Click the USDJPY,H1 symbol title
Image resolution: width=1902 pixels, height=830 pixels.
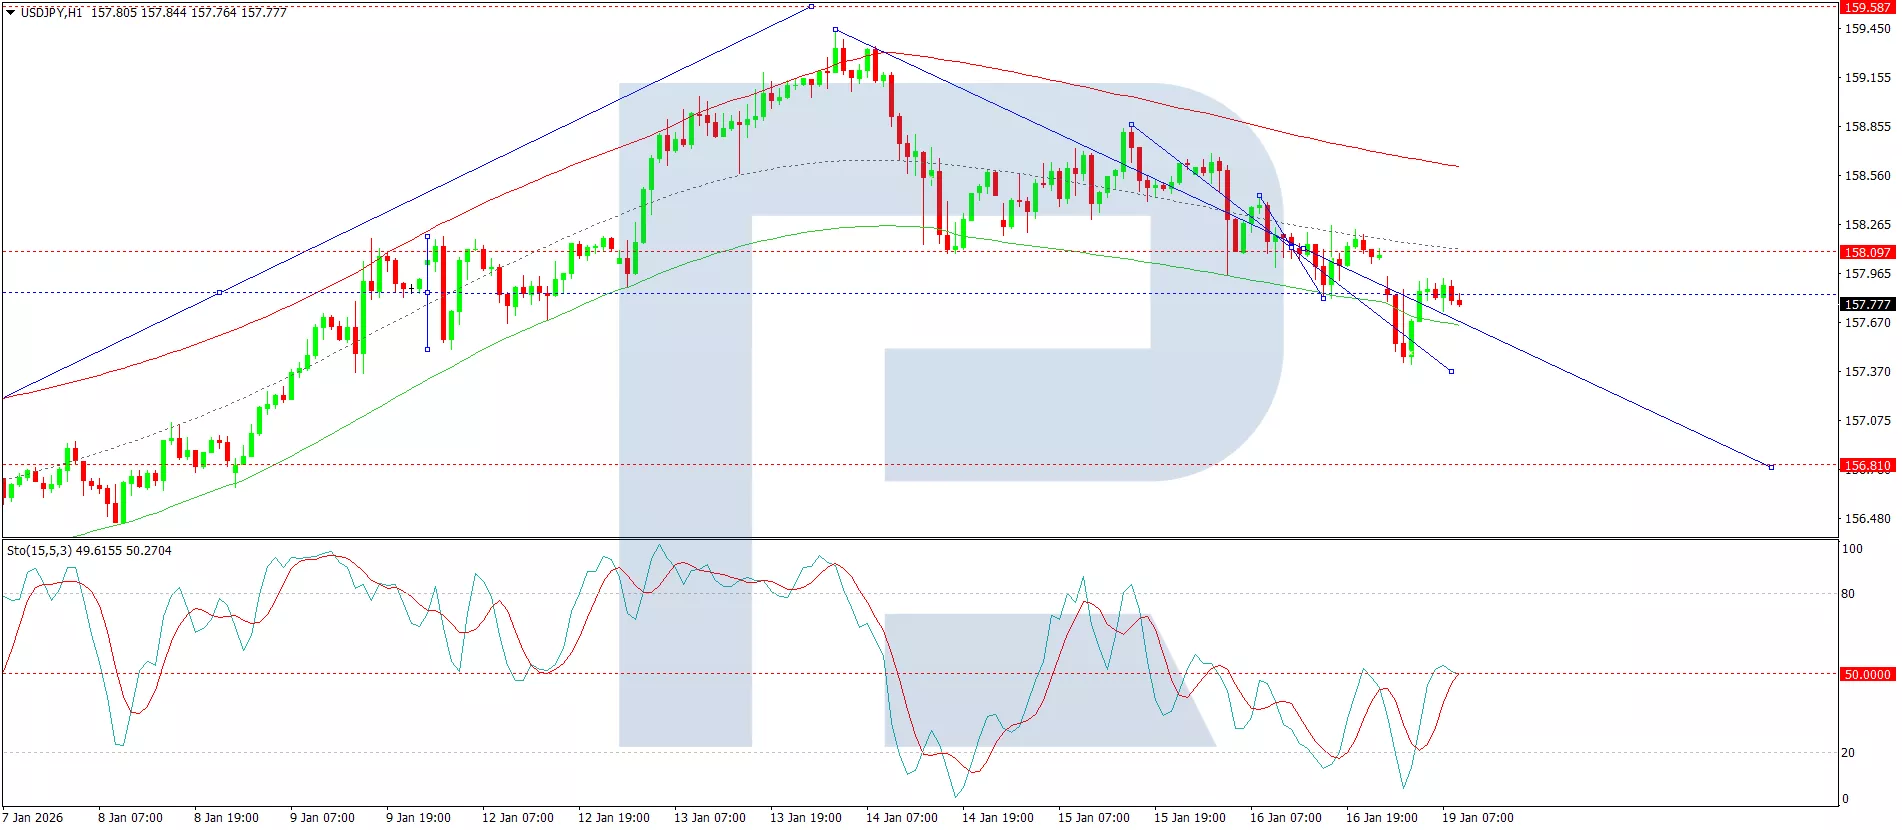point(51,13)
